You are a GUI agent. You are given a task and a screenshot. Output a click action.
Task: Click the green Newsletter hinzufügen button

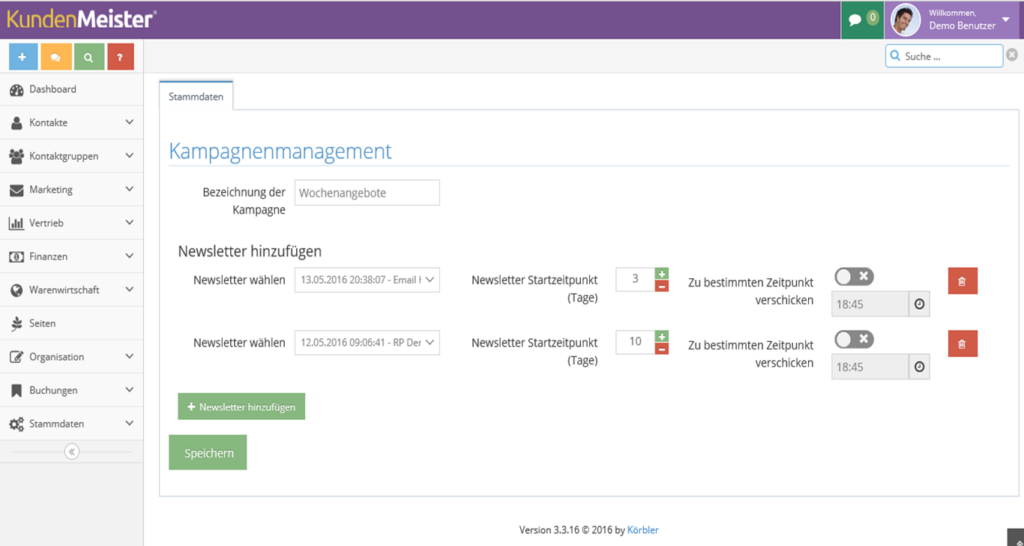(241, 406)
